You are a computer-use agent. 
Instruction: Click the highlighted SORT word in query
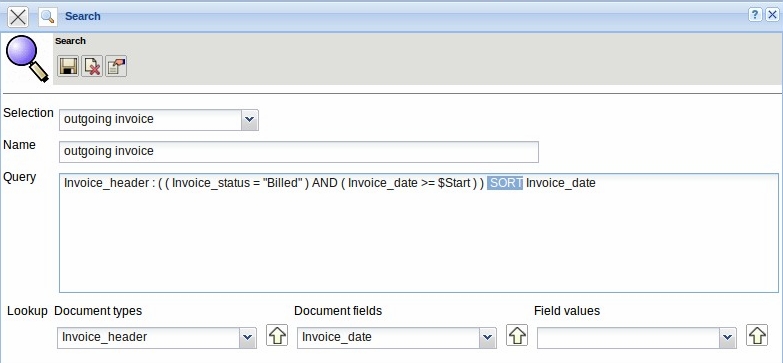coord(505,183)
